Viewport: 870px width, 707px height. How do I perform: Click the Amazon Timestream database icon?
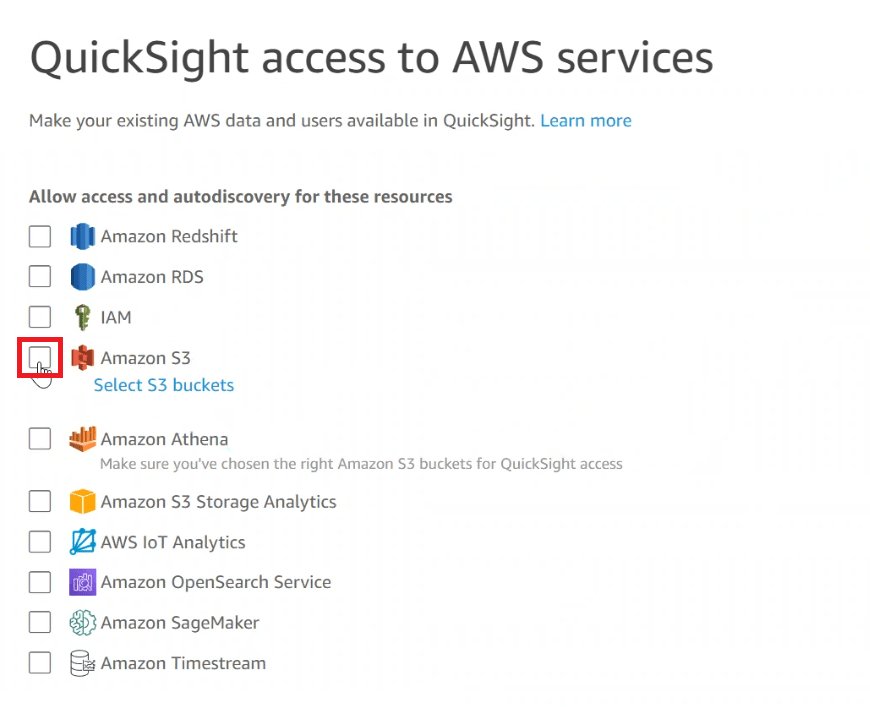(x=82, y=662)
